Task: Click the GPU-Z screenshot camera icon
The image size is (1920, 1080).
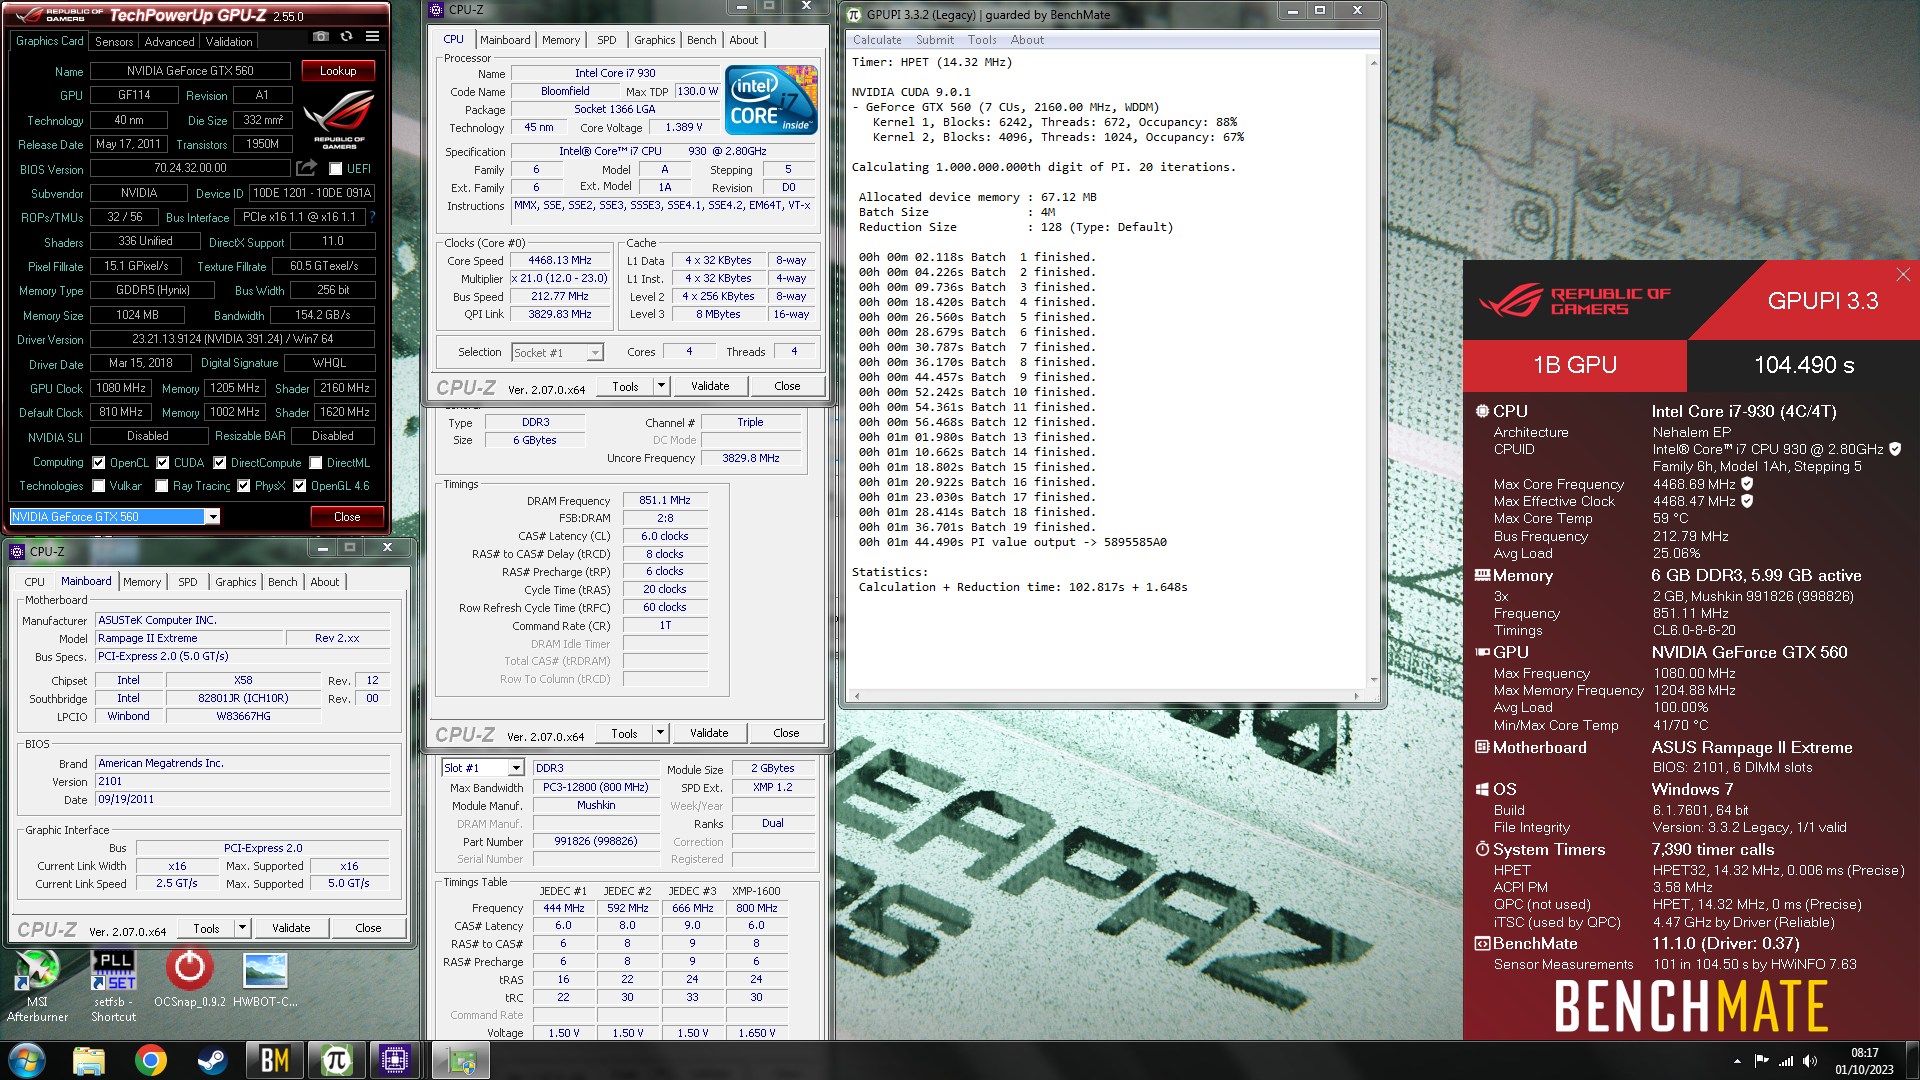Action: pyautogui.click(x=320, y=37)
